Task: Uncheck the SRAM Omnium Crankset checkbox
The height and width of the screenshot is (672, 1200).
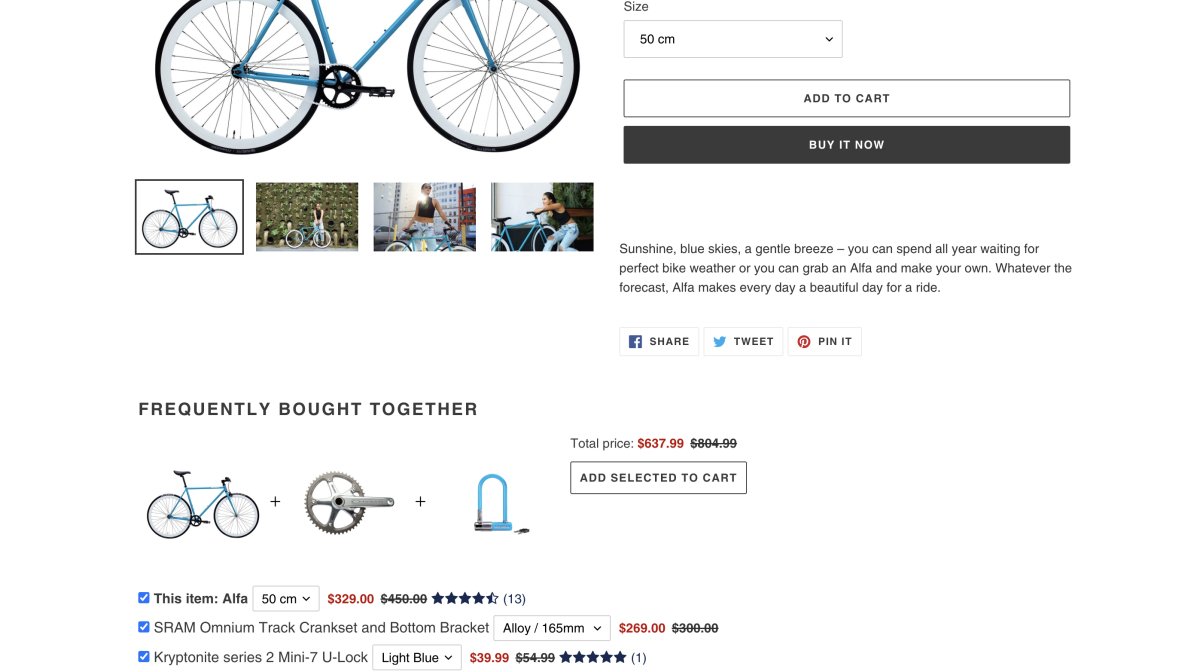Action: click(x=144, y=628)
